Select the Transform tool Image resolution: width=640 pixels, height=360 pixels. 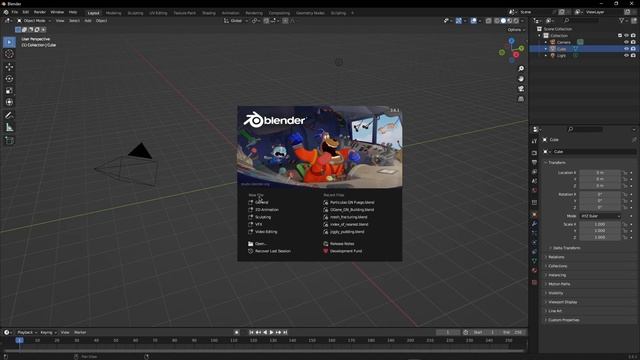[9, 102]
